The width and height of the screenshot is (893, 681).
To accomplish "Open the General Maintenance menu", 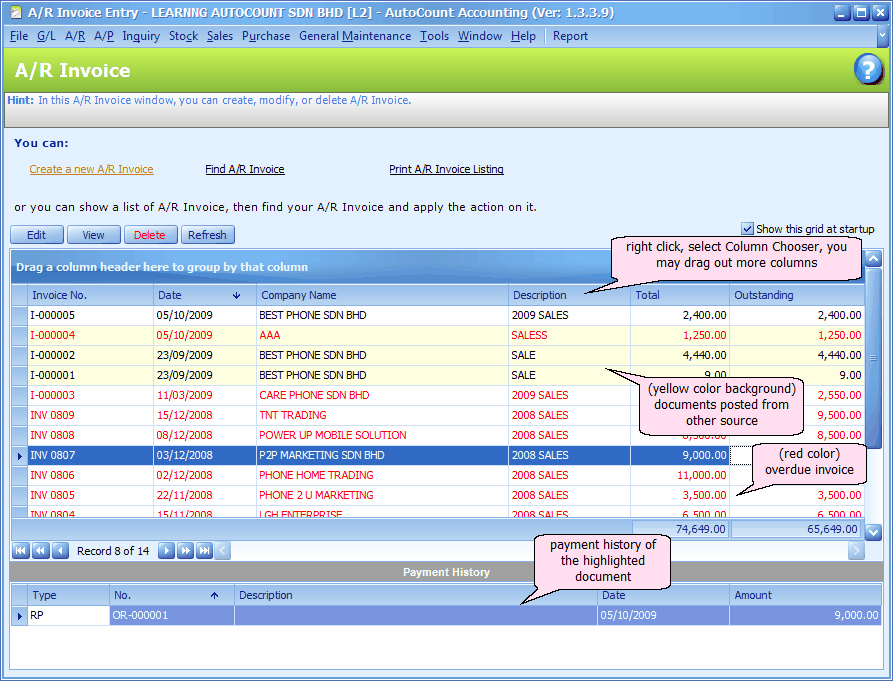I will 355,36.
